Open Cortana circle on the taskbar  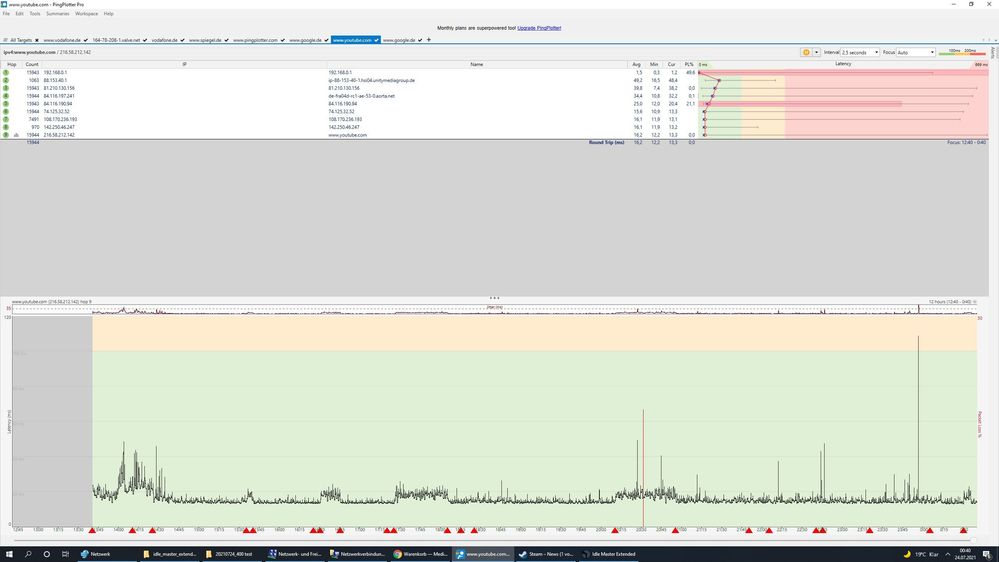[x=47, y=554]
